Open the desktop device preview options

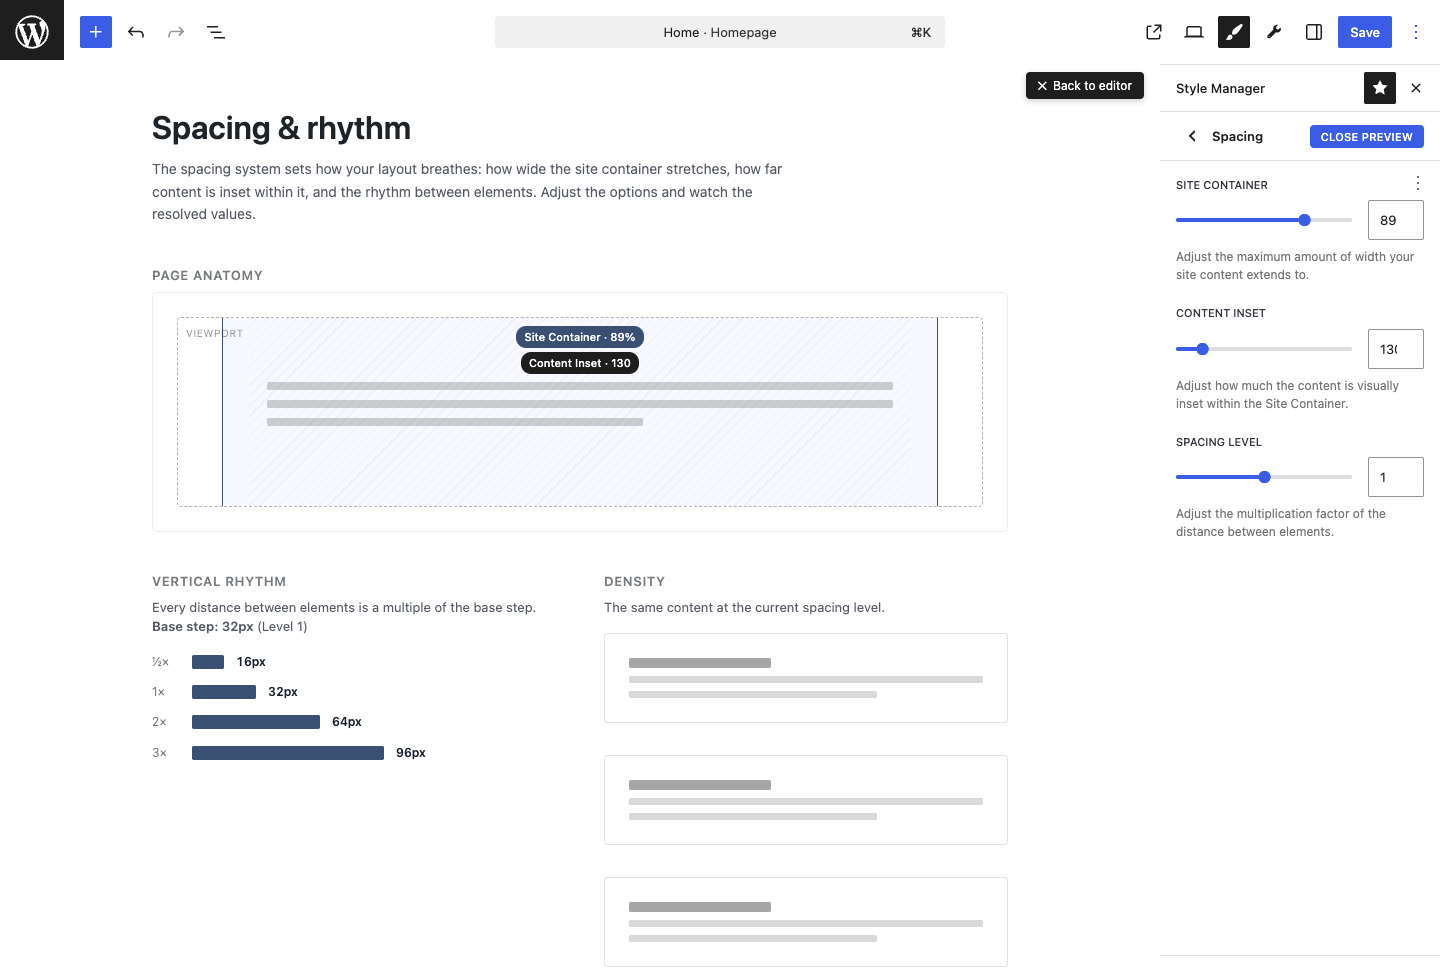1194,32
